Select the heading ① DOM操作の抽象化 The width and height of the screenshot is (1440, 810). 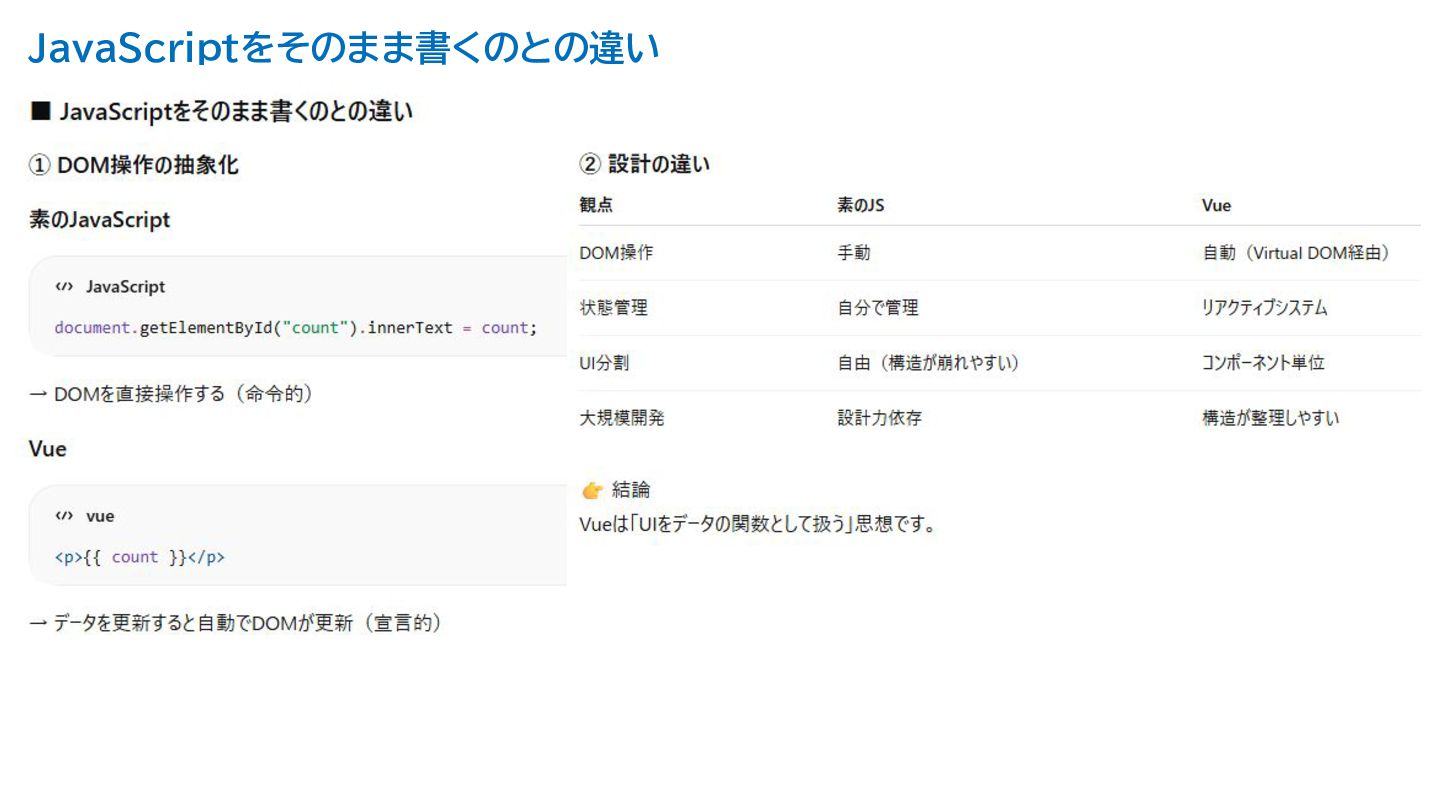(134, 166)
